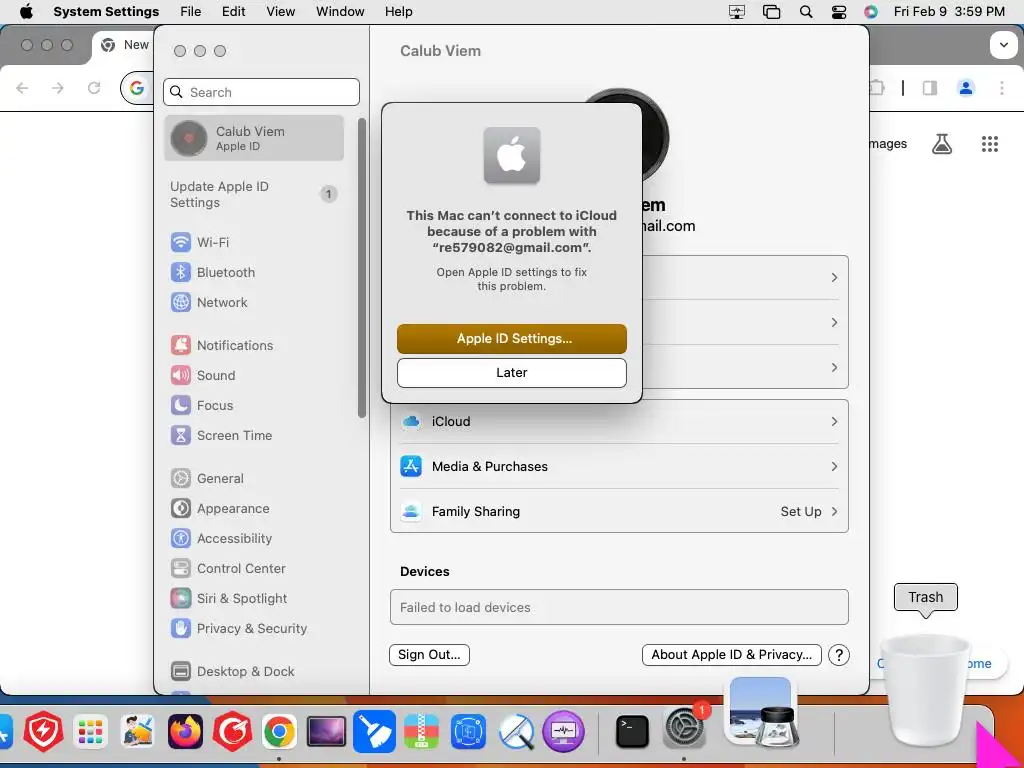Open Preview app from the Dock
Image resolution: width=1024 pixels, height=768 pixels.
[761, 713]
